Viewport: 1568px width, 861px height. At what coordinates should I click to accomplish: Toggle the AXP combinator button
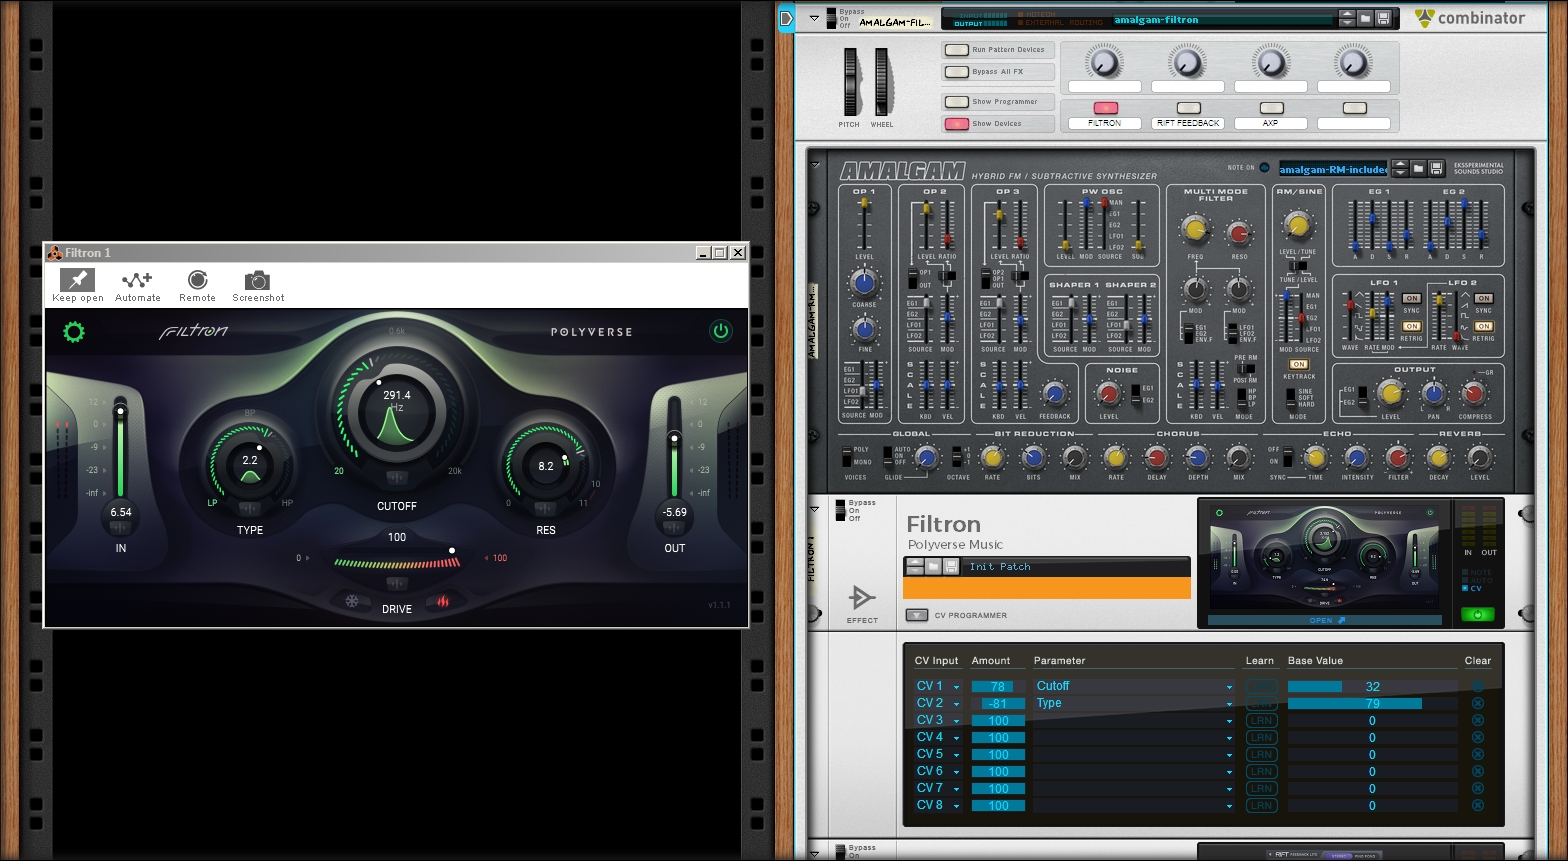1271,108
